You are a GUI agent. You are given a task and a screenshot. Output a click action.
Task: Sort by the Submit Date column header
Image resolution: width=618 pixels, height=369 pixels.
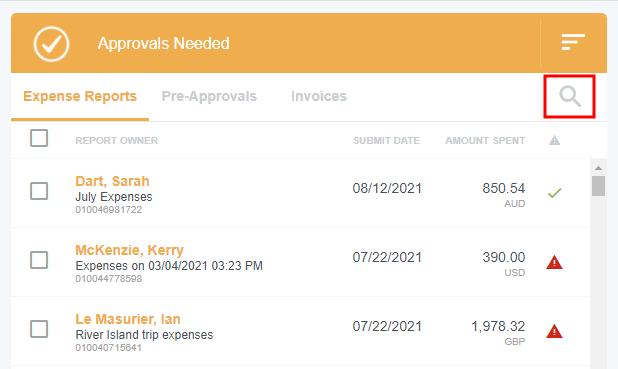386,141
